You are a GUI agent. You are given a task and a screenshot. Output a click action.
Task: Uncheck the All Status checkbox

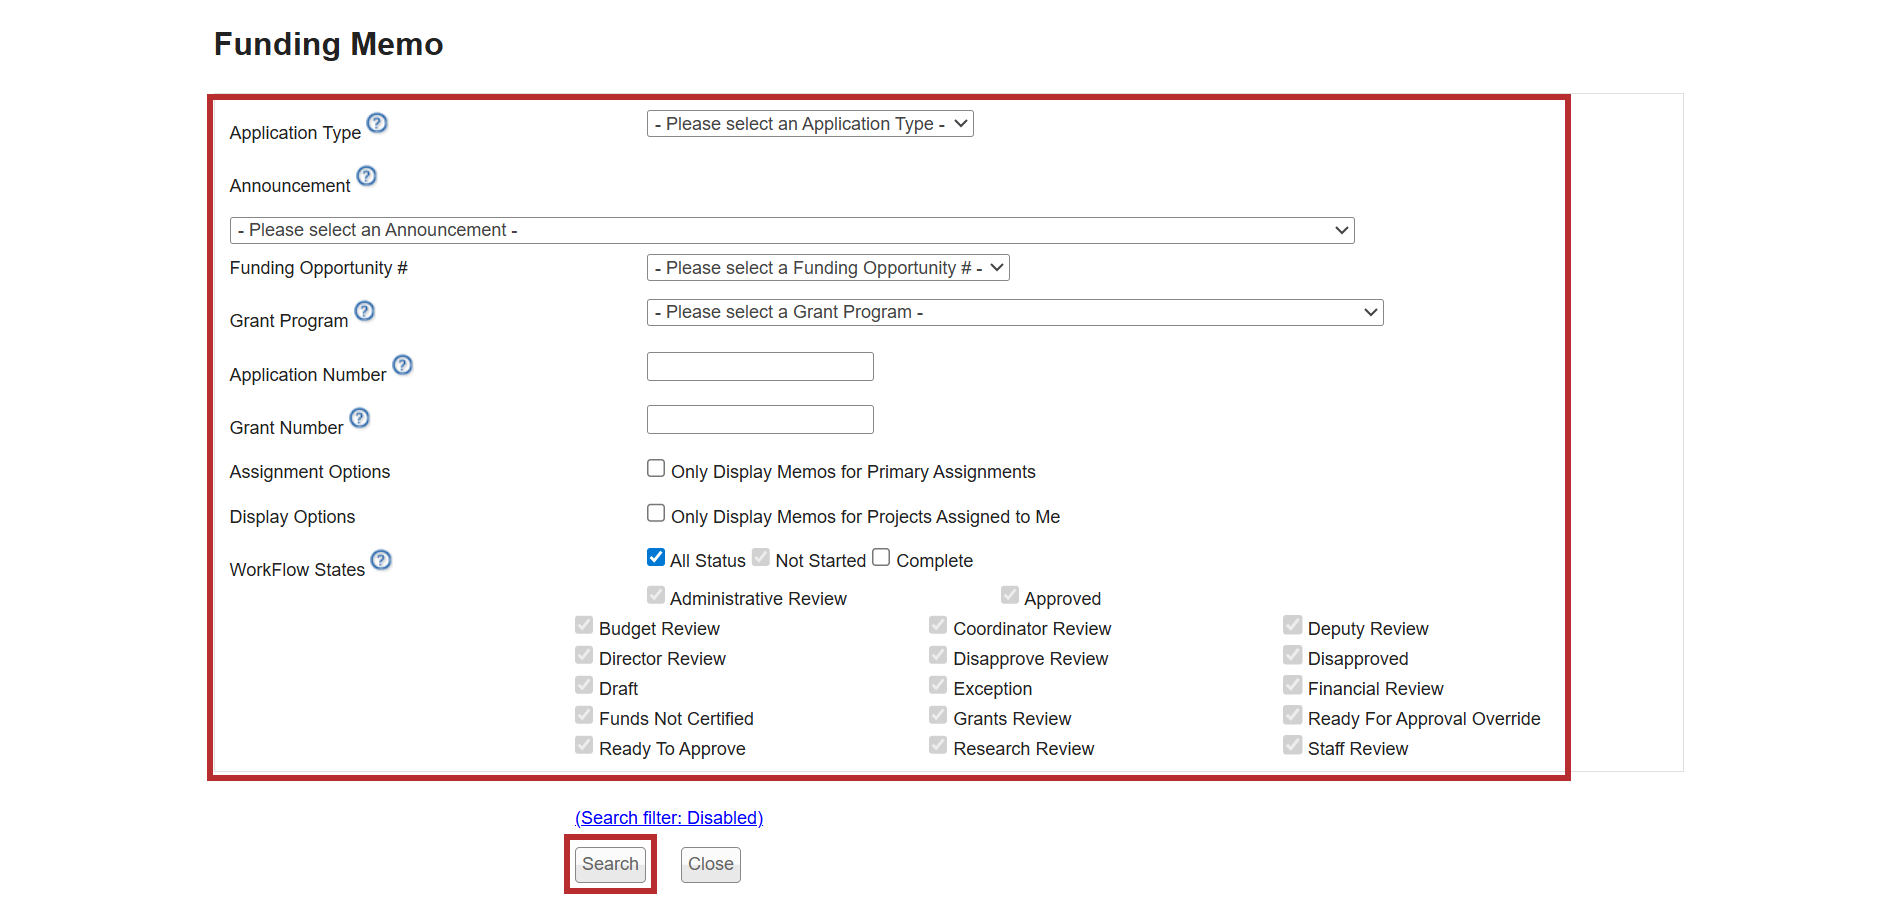[x=656, y=557]
